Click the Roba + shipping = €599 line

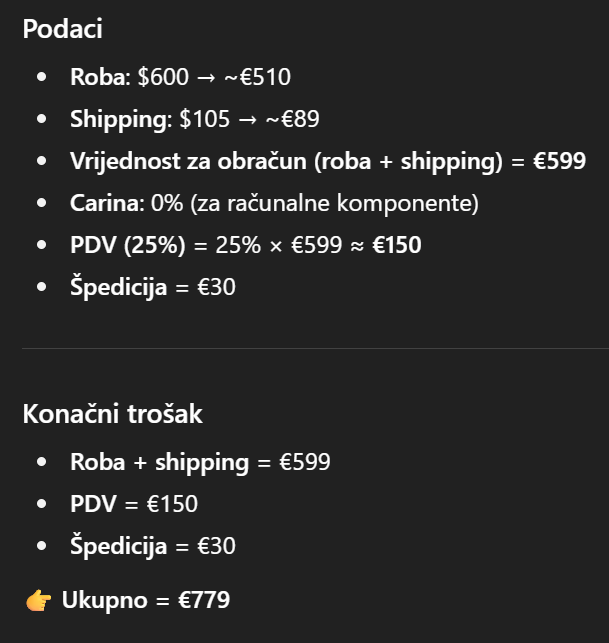tap(200, 462)
